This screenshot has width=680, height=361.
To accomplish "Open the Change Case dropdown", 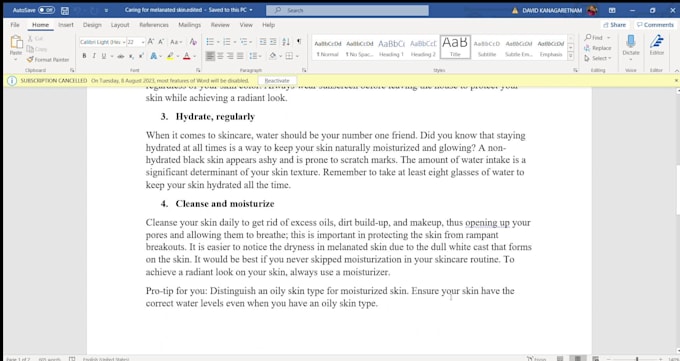I will pos(177,42).
